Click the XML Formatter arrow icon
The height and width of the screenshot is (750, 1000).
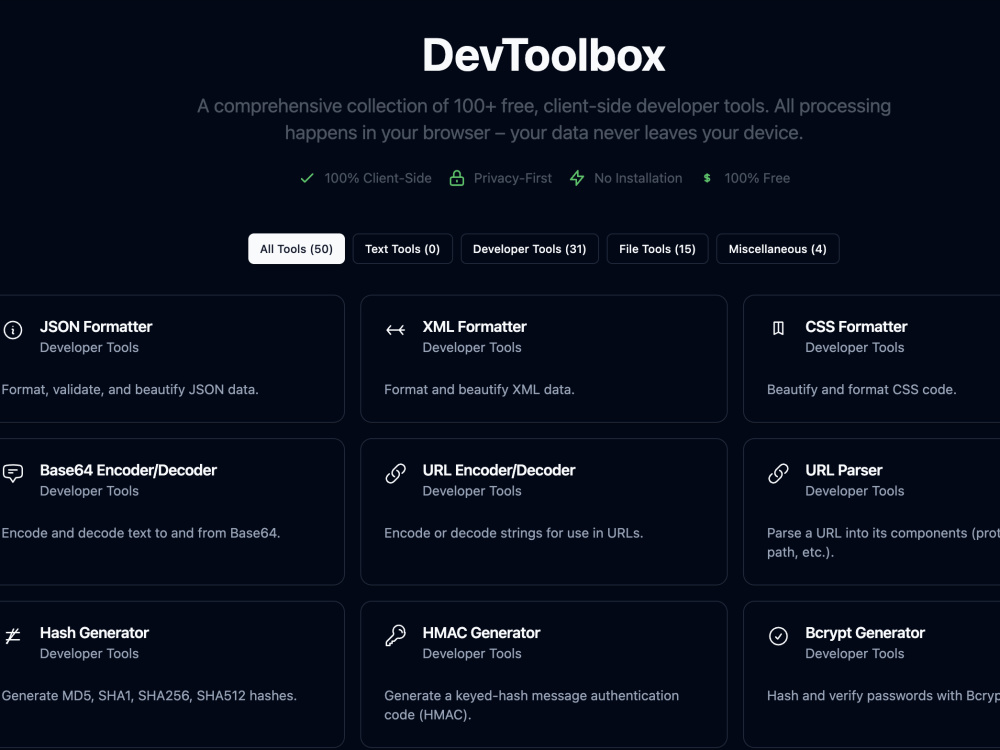395,330
